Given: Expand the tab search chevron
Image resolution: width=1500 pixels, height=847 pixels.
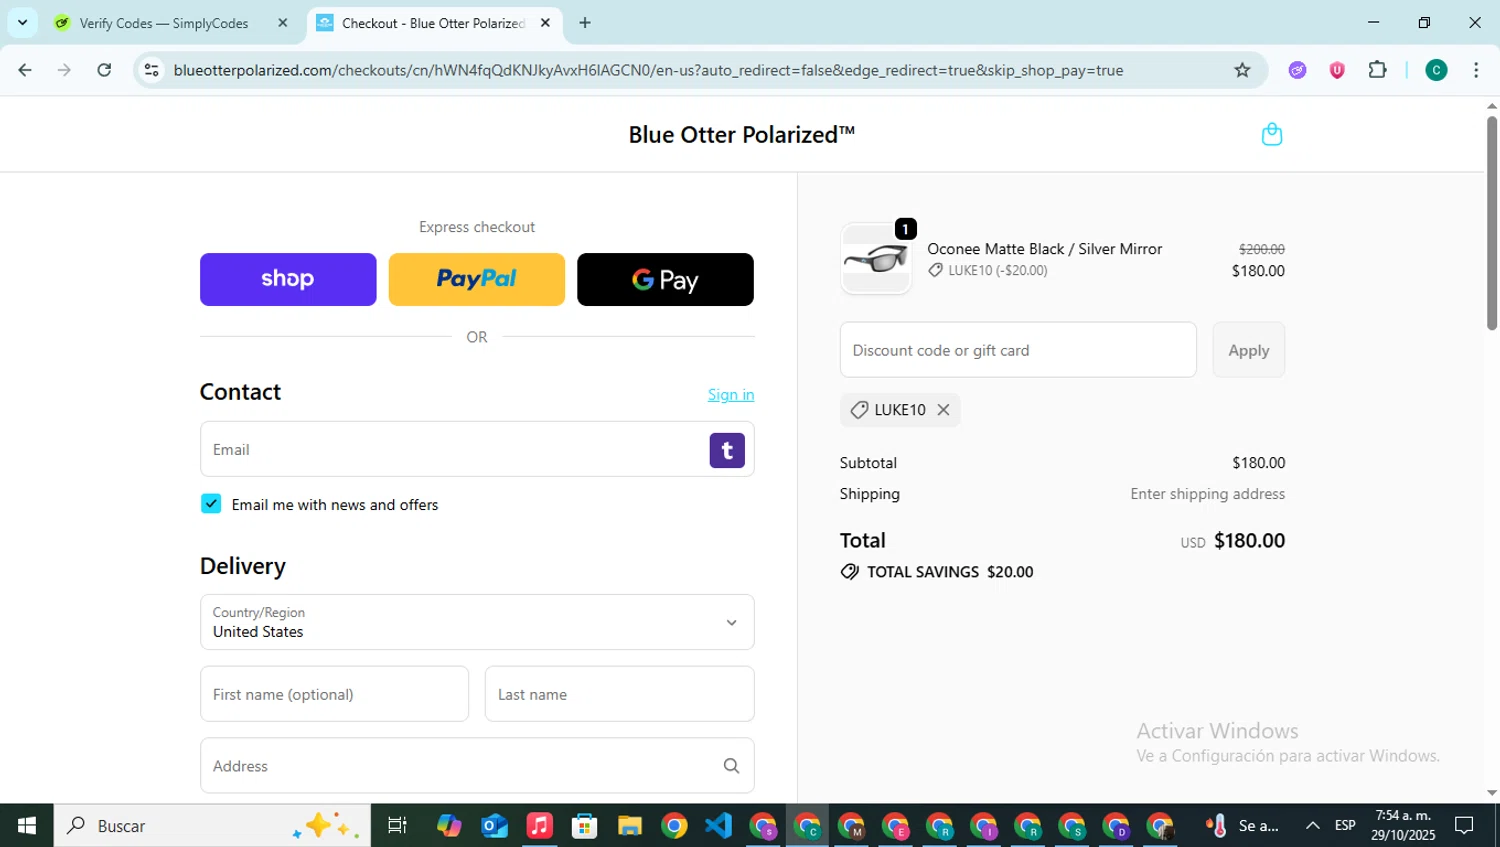Looking at the screenshot, I should [22, 22].
